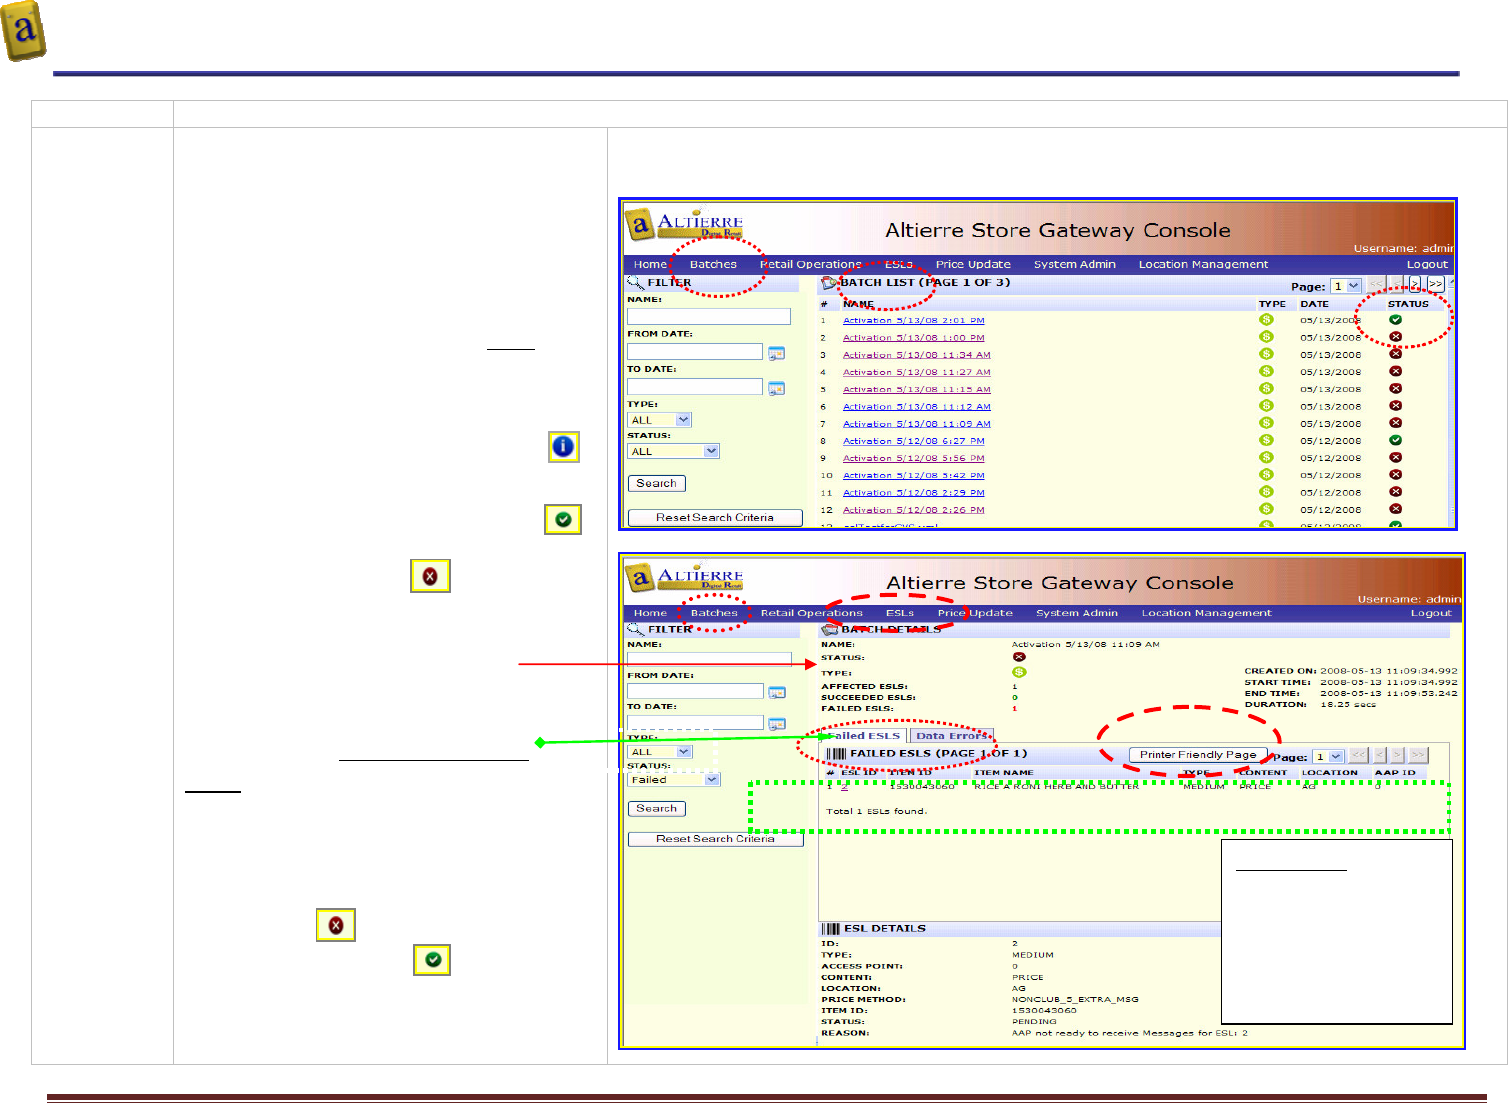1508x1103 pixels.
Task: Open System Admin menu on Batch List console
Action: coord(1075,265)
